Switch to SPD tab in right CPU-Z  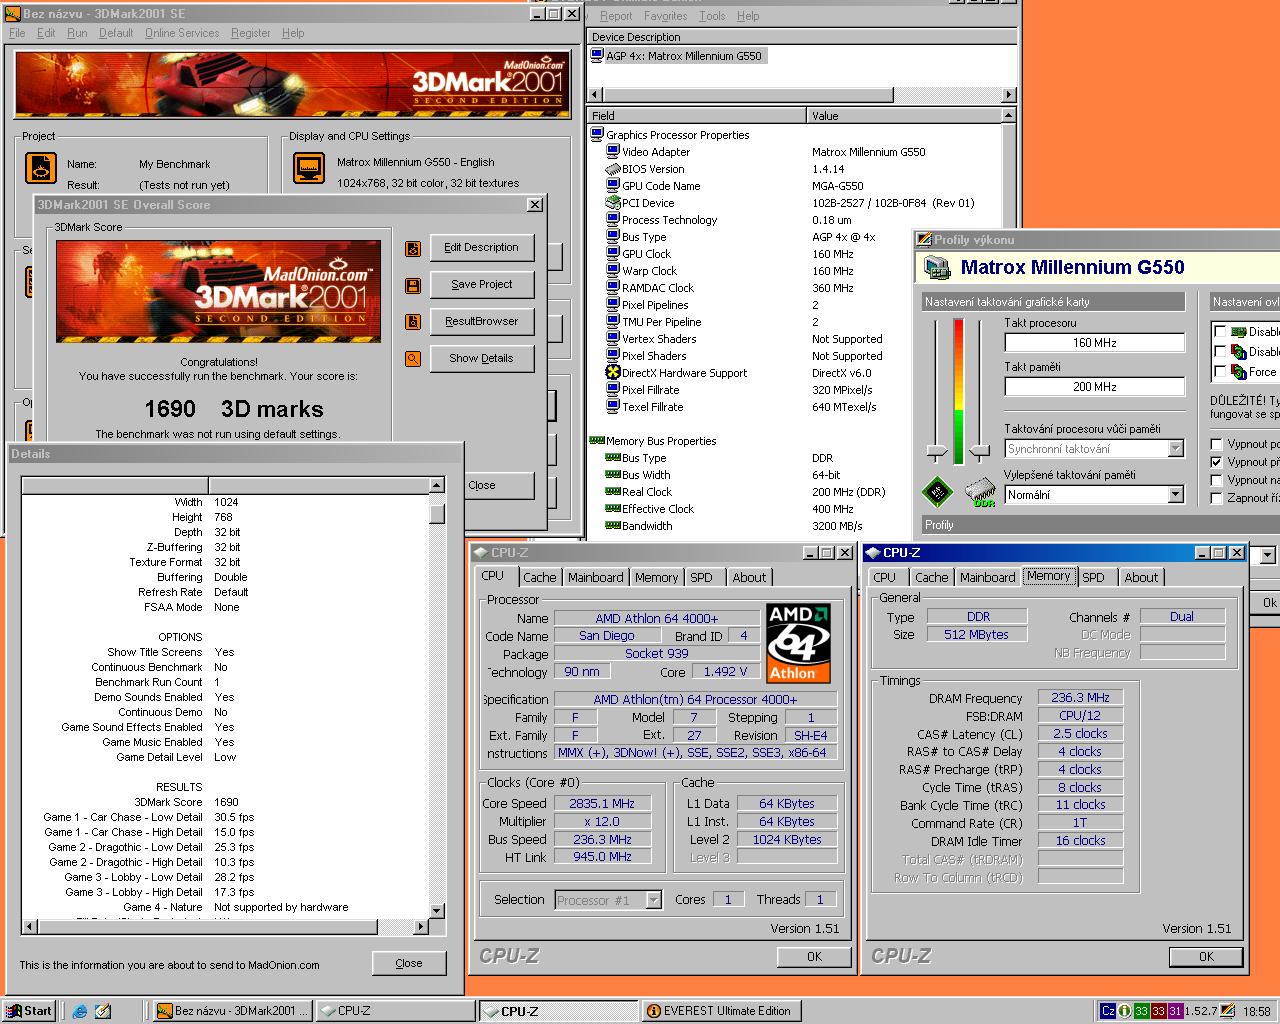pyautogui.click(x=1093, y=577)
